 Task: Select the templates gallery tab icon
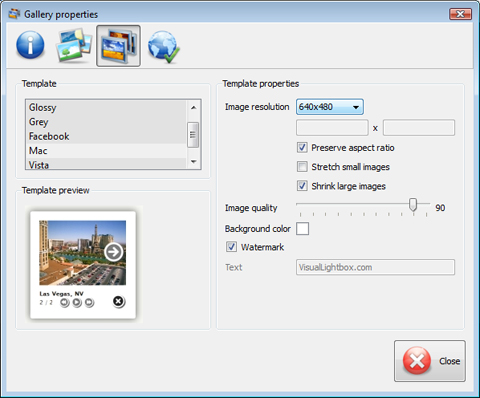pos(118,46)
